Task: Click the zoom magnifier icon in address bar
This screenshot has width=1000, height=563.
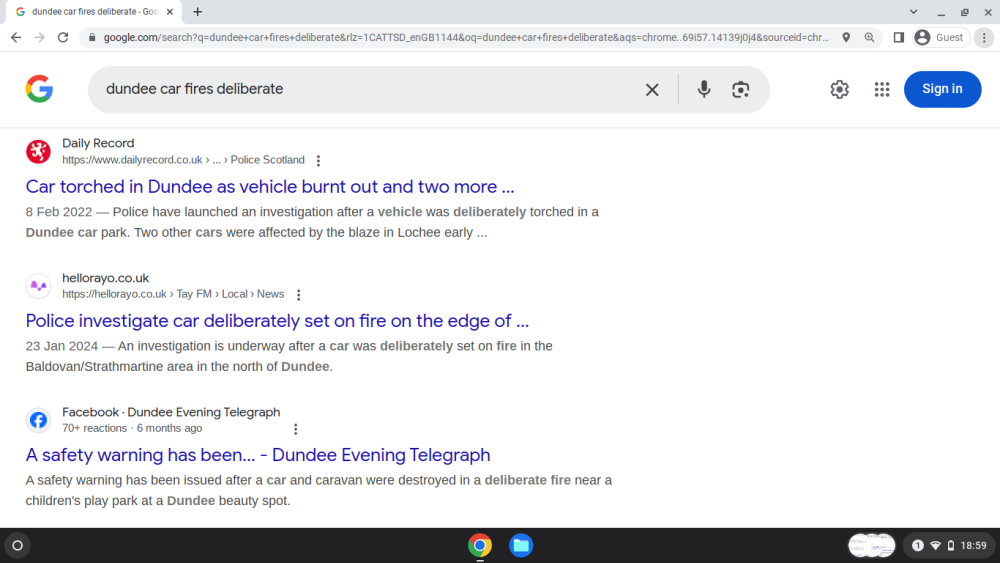Action: point(869,38)
